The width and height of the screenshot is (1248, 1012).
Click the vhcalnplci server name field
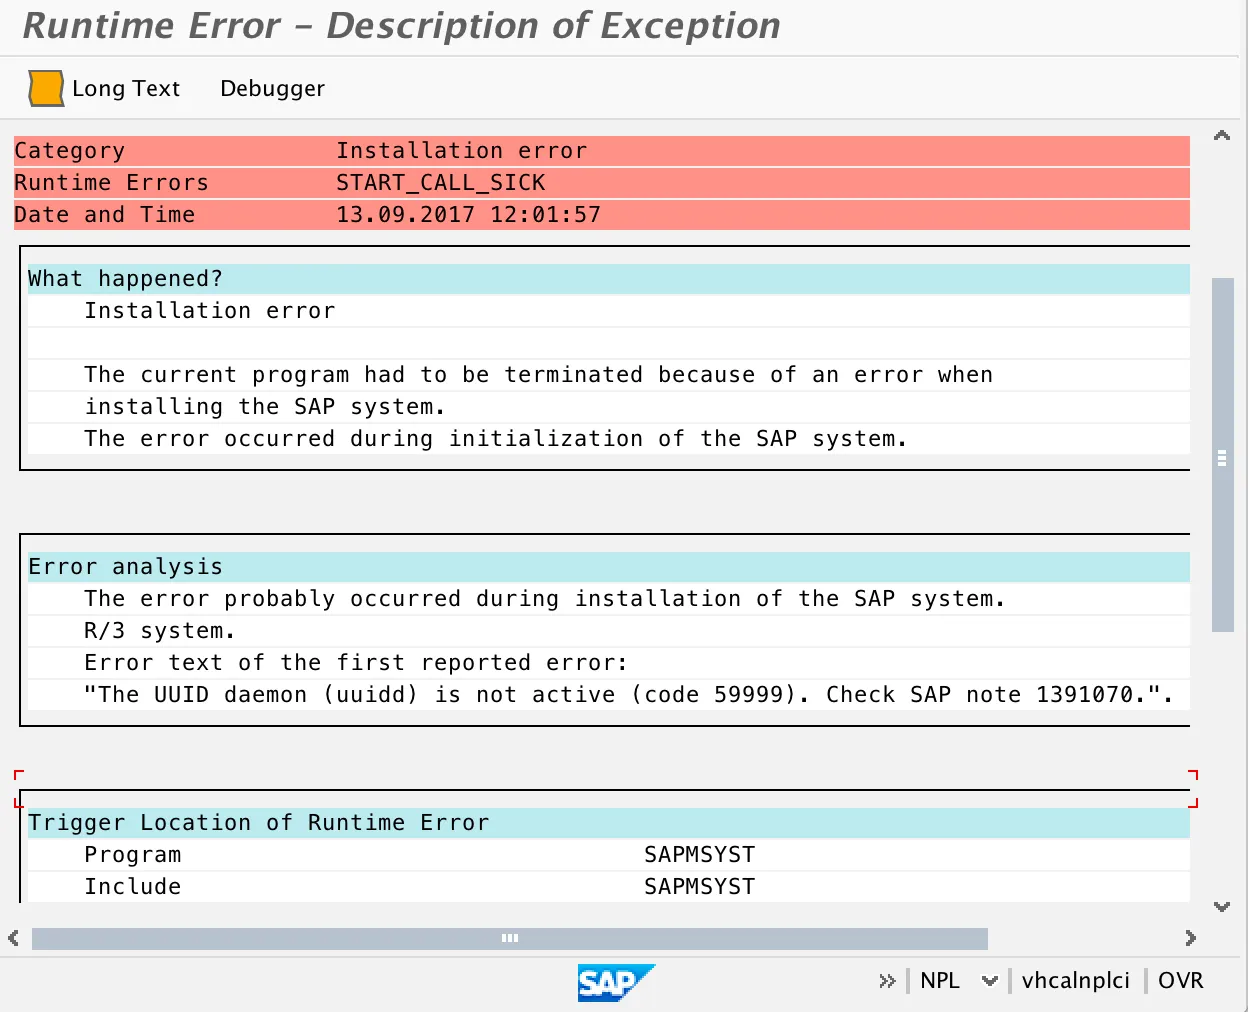(x=1075, y=981)
